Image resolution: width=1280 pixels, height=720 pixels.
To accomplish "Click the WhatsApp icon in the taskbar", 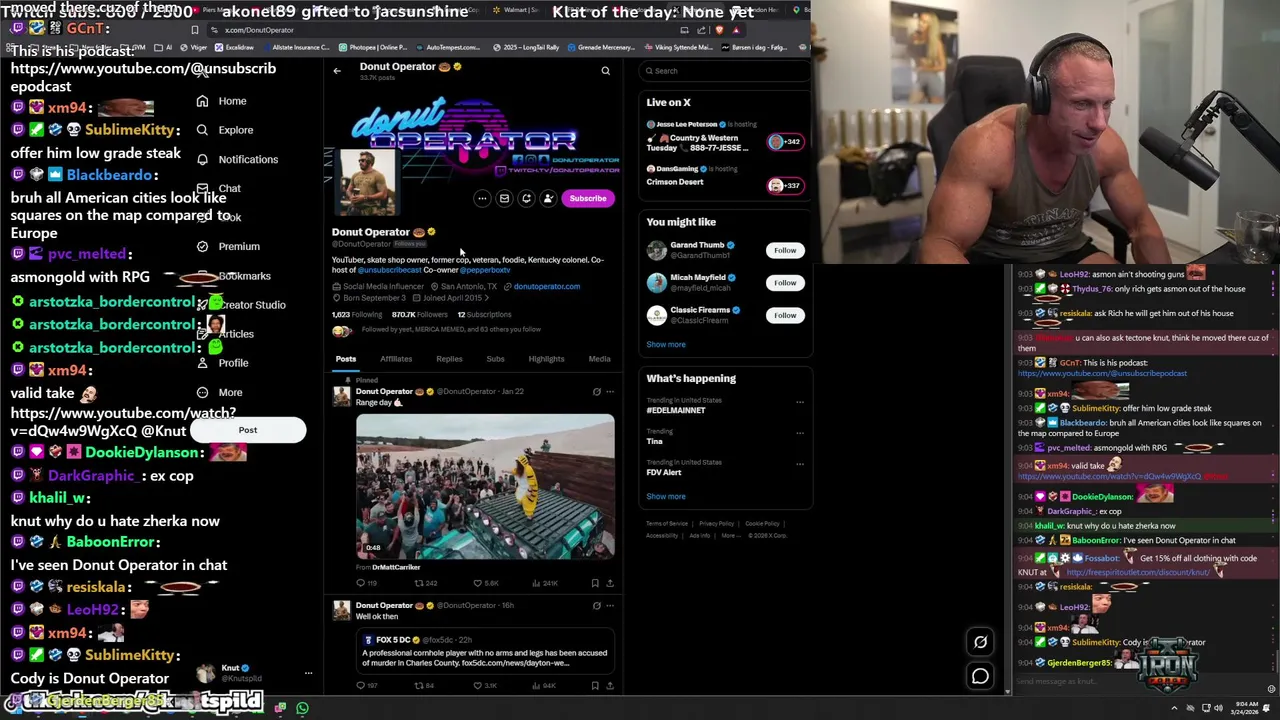I will coord(302,708).
